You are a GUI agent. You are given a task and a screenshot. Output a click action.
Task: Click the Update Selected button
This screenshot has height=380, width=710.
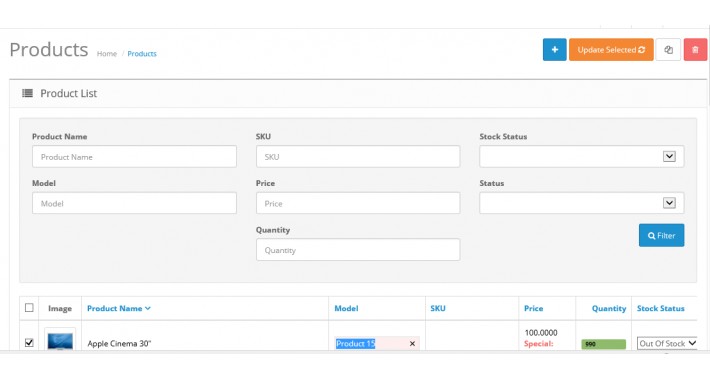(x=611, y=49)
